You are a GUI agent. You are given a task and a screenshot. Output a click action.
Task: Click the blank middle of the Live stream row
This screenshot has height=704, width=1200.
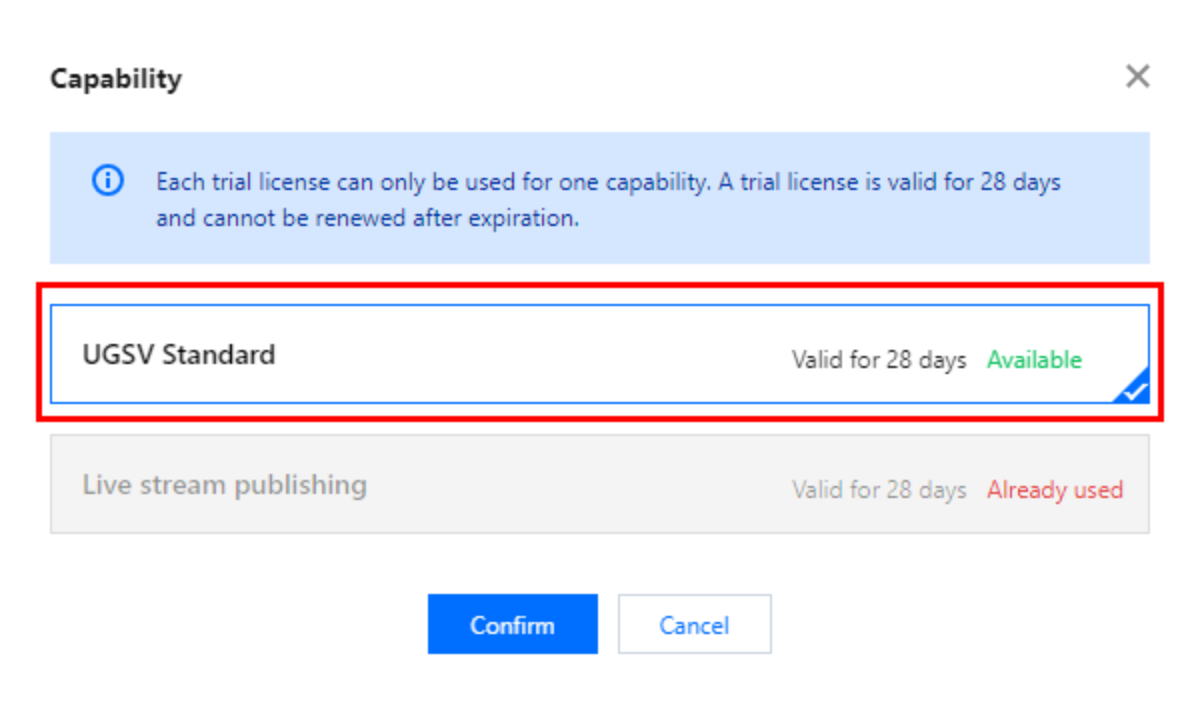(x=580, y=487)
